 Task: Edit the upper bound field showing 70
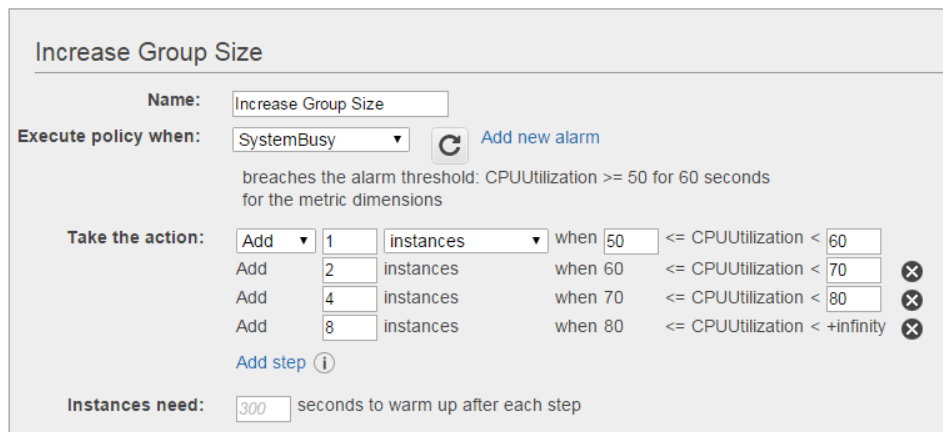click(853, 270)
